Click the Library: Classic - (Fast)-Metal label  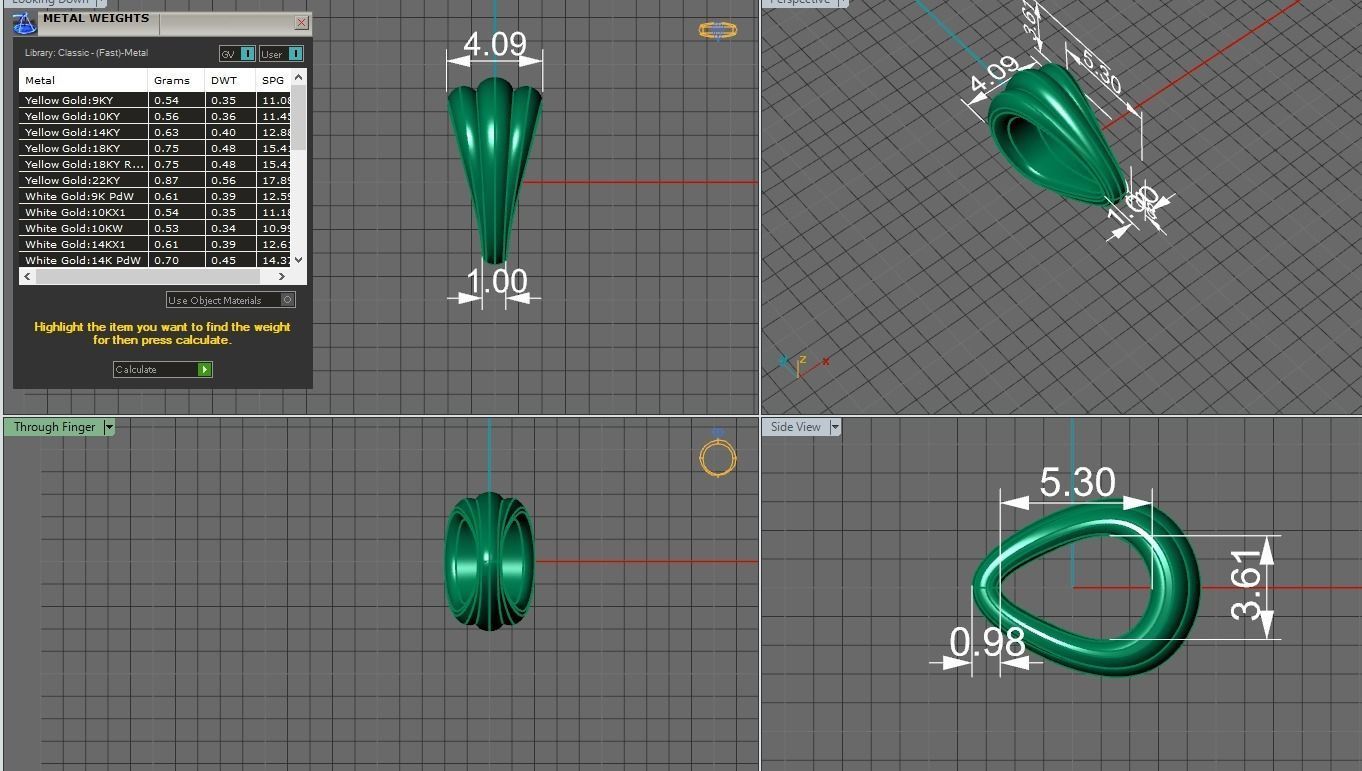[86, 53]
